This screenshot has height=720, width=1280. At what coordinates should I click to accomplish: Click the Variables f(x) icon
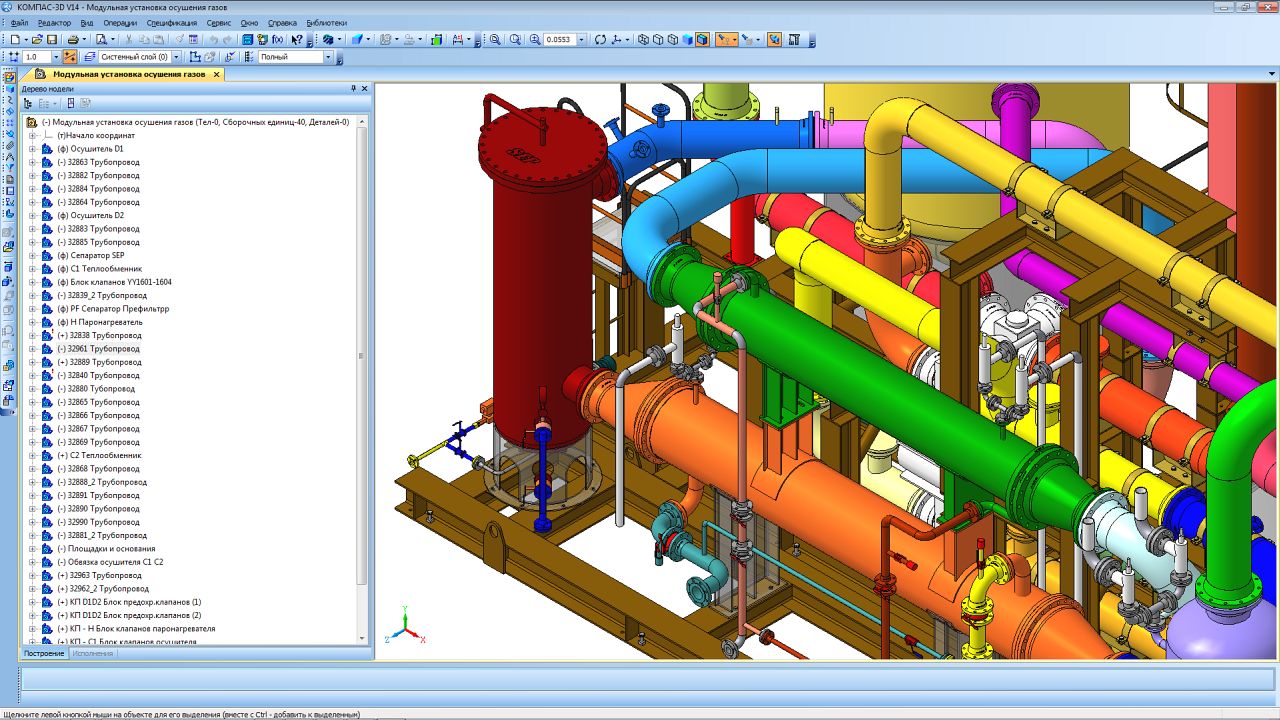277,40
